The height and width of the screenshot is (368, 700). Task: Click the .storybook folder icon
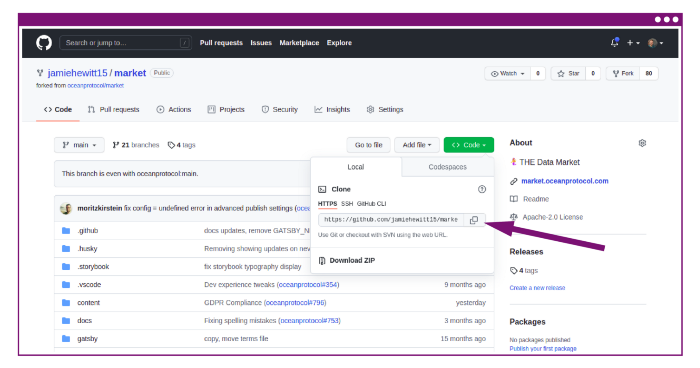tap(66, 267)
